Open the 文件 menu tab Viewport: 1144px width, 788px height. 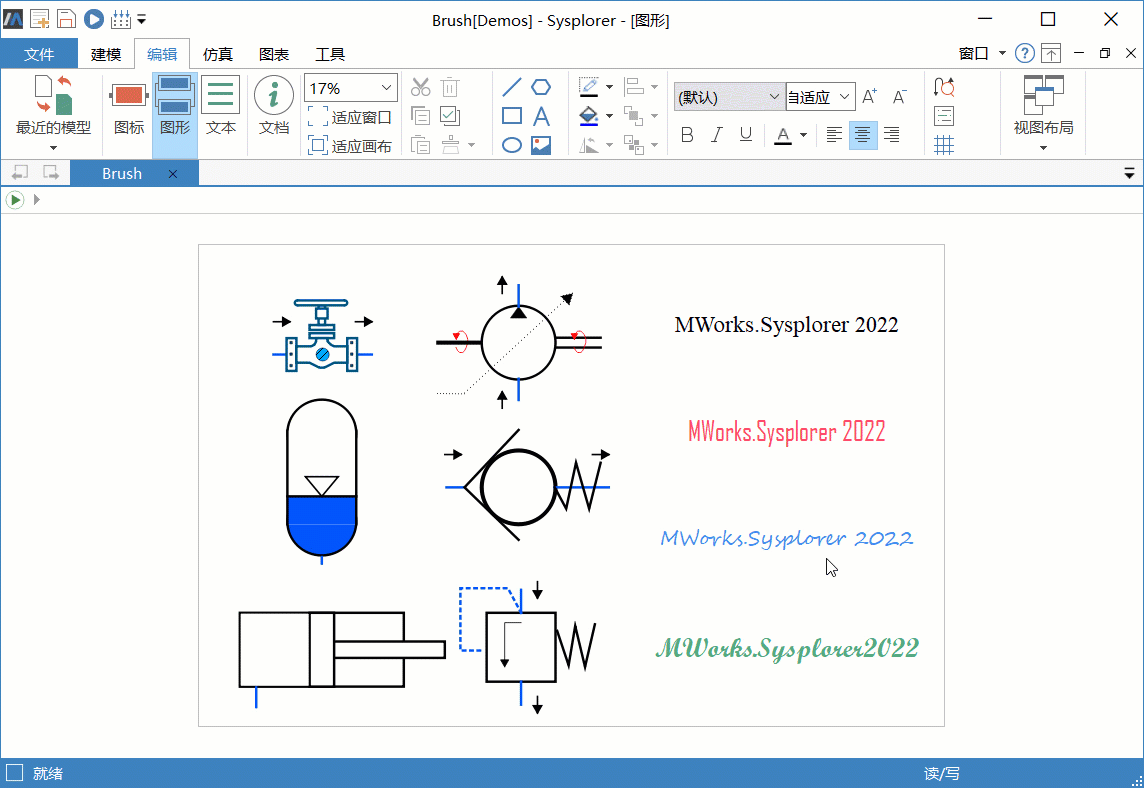pyautogui.click(x=39, y=54)
